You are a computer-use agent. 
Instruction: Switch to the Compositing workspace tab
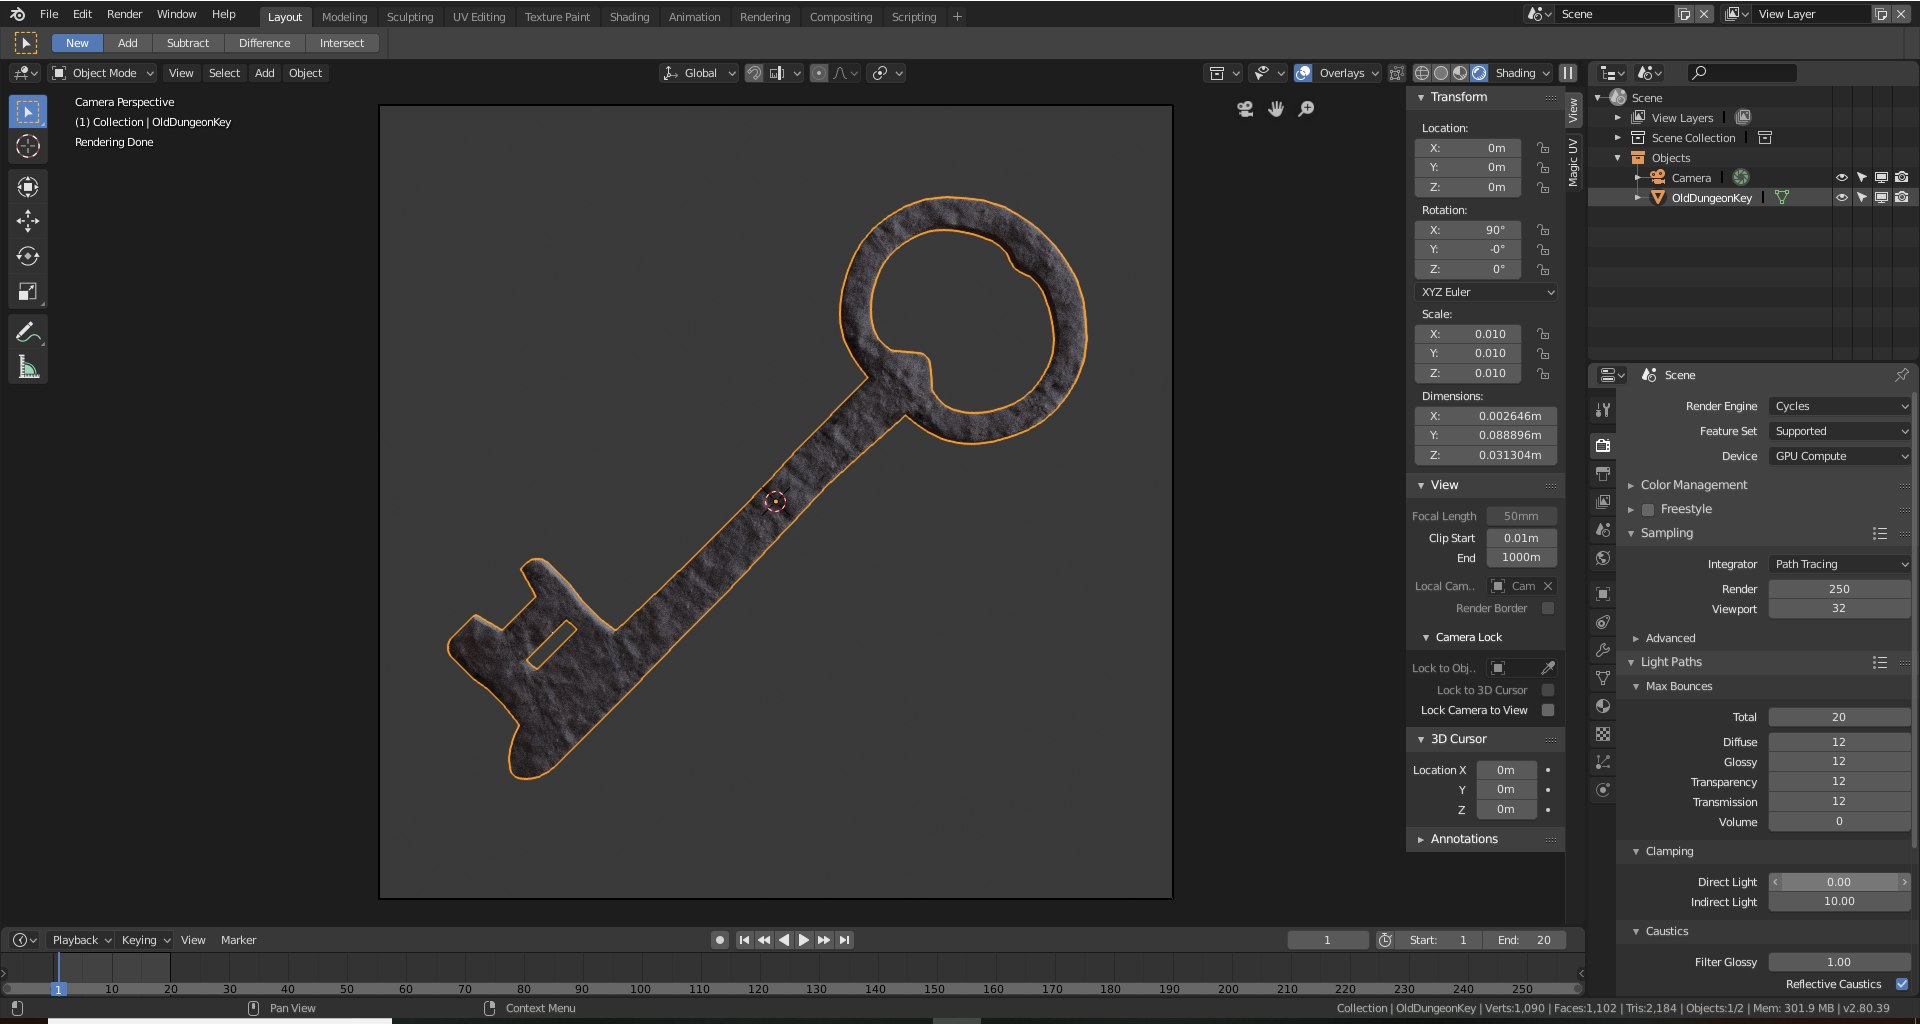click(840, 17)
